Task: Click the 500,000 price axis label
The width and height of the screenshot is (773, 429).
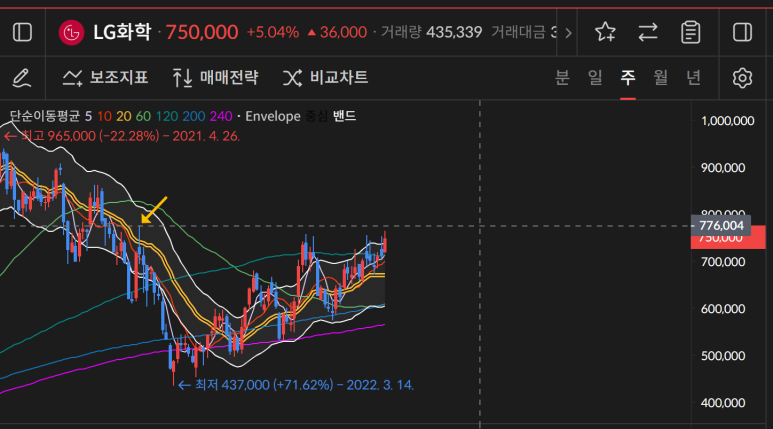Action: click(723, 356)
